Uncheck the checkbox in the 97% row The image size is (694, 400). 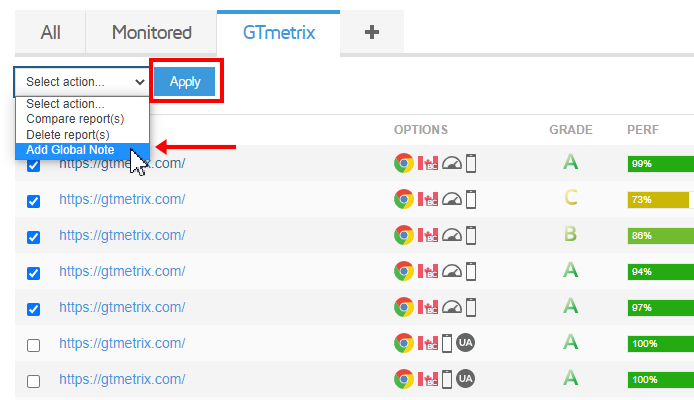(34, 309)
